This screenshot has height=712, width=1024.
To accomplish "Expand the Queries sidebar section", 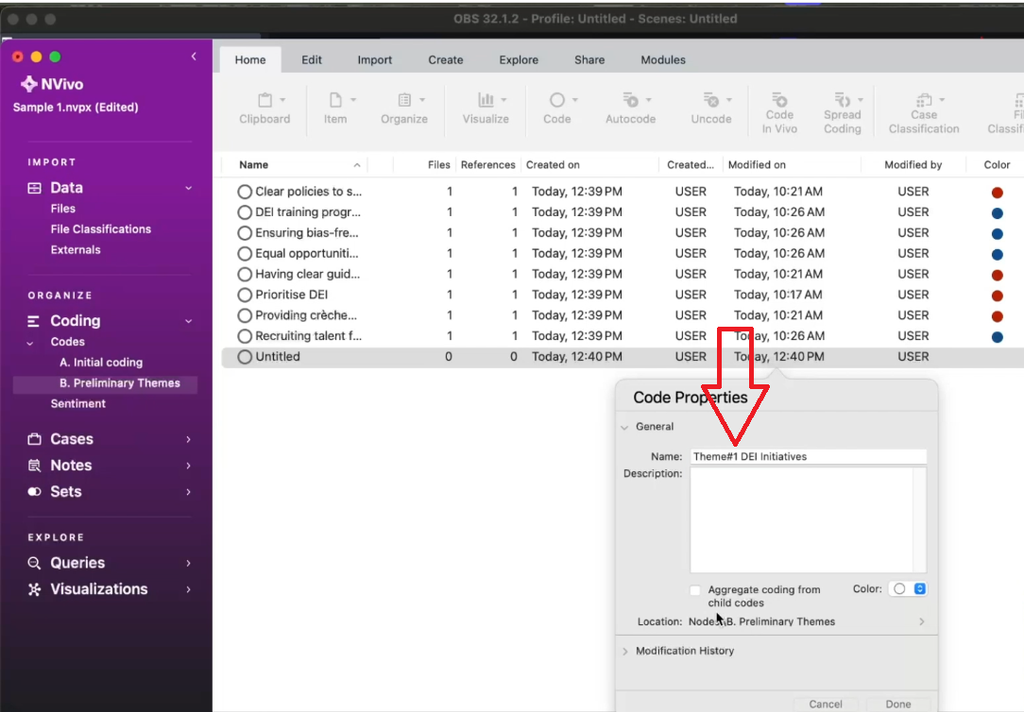I will point(188,563).
